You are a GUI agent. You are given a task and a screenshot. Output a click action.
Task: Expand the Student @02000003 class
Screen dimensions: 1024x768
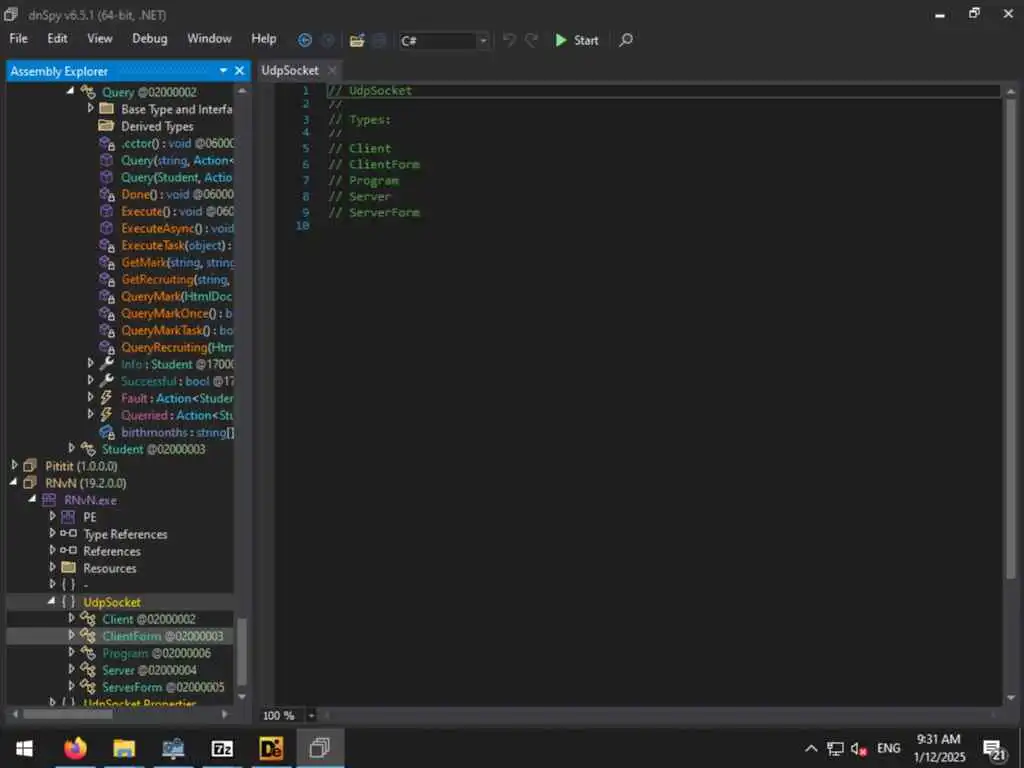coord(71,448)
